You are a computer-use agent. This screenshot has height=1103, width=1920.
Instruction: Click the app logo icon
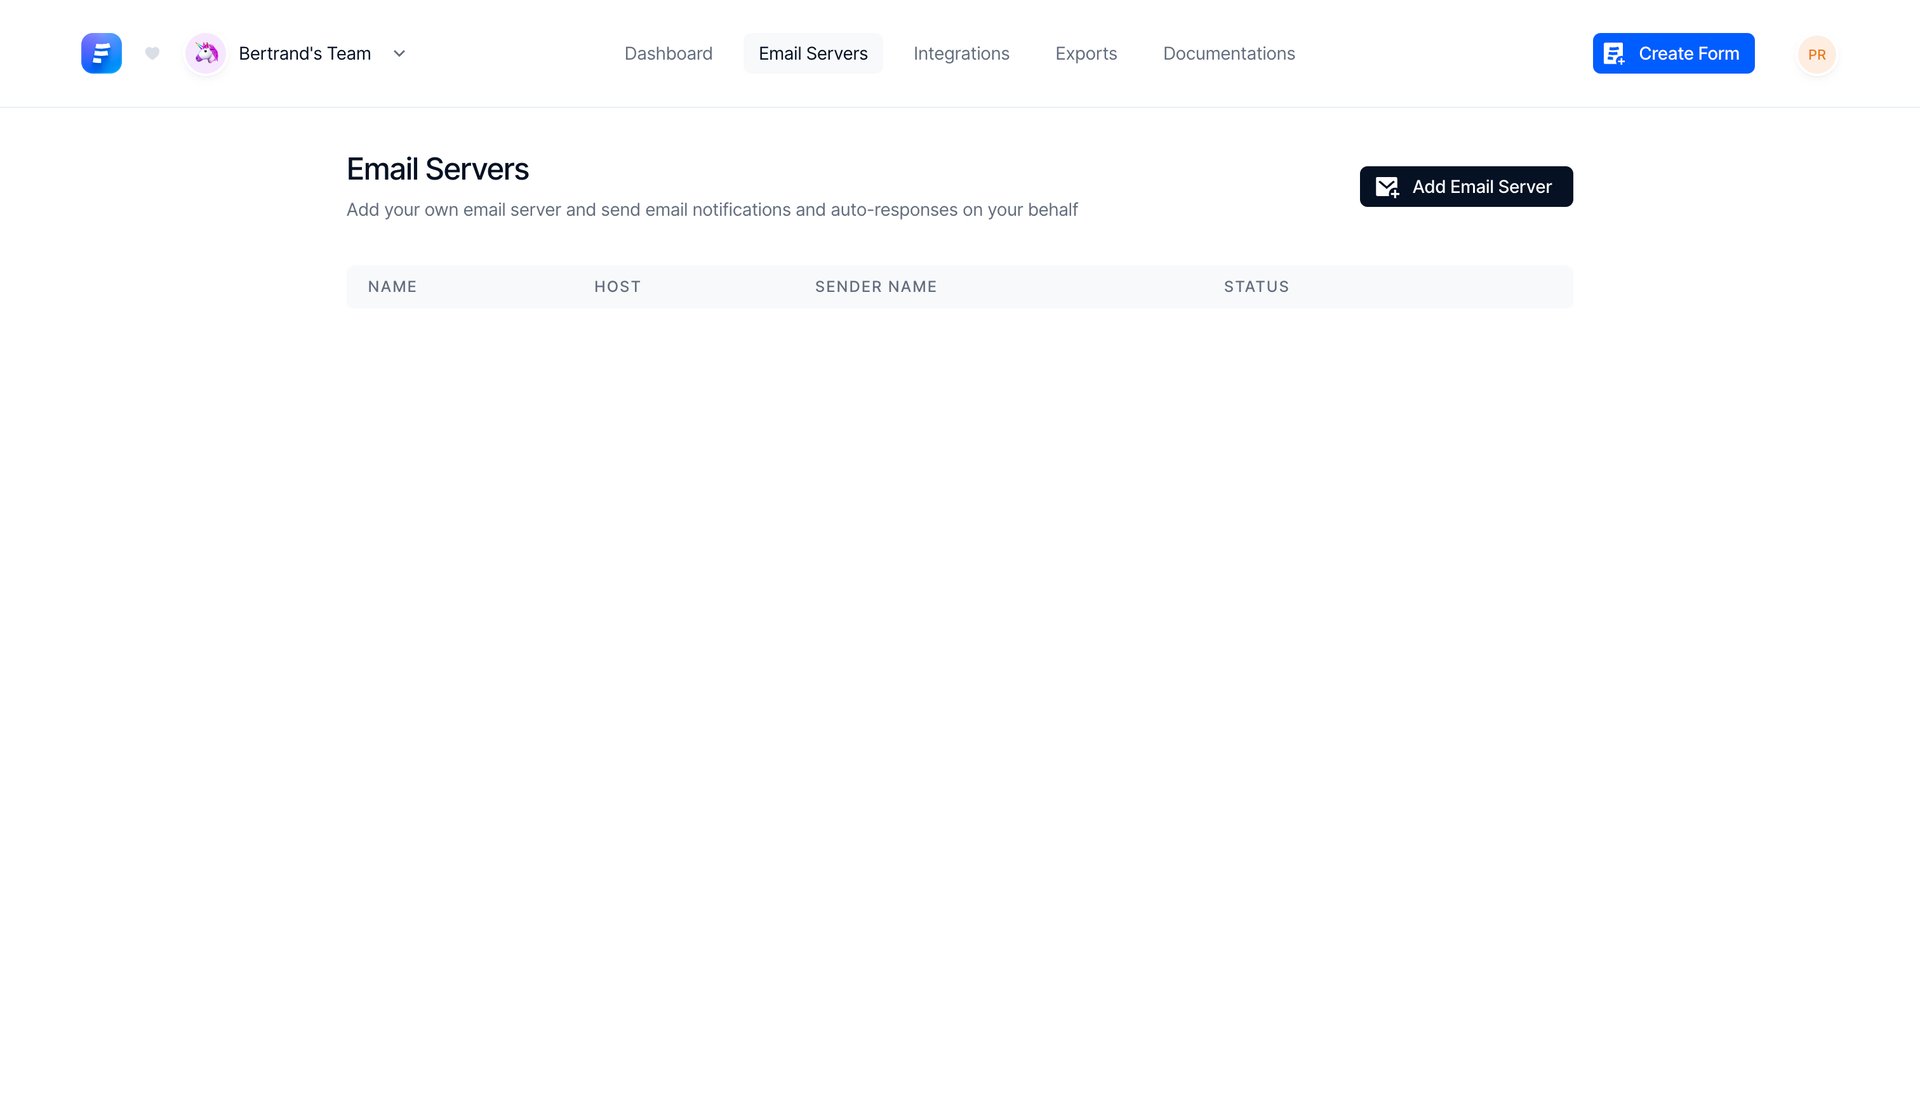coord(101,53)
